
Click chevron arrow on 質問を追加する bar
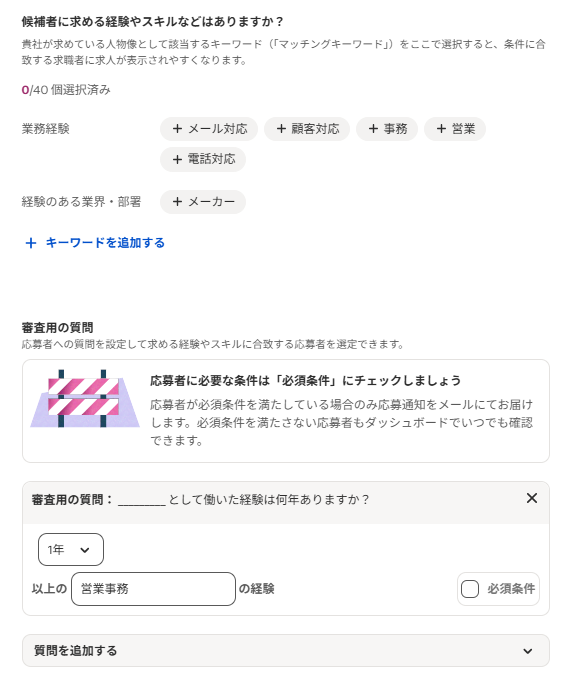[528, 651]
